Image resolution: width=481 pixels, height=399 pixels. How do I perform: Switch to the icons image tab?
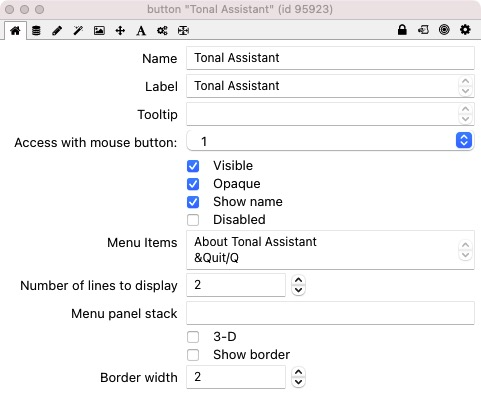[x=99, y=31]
